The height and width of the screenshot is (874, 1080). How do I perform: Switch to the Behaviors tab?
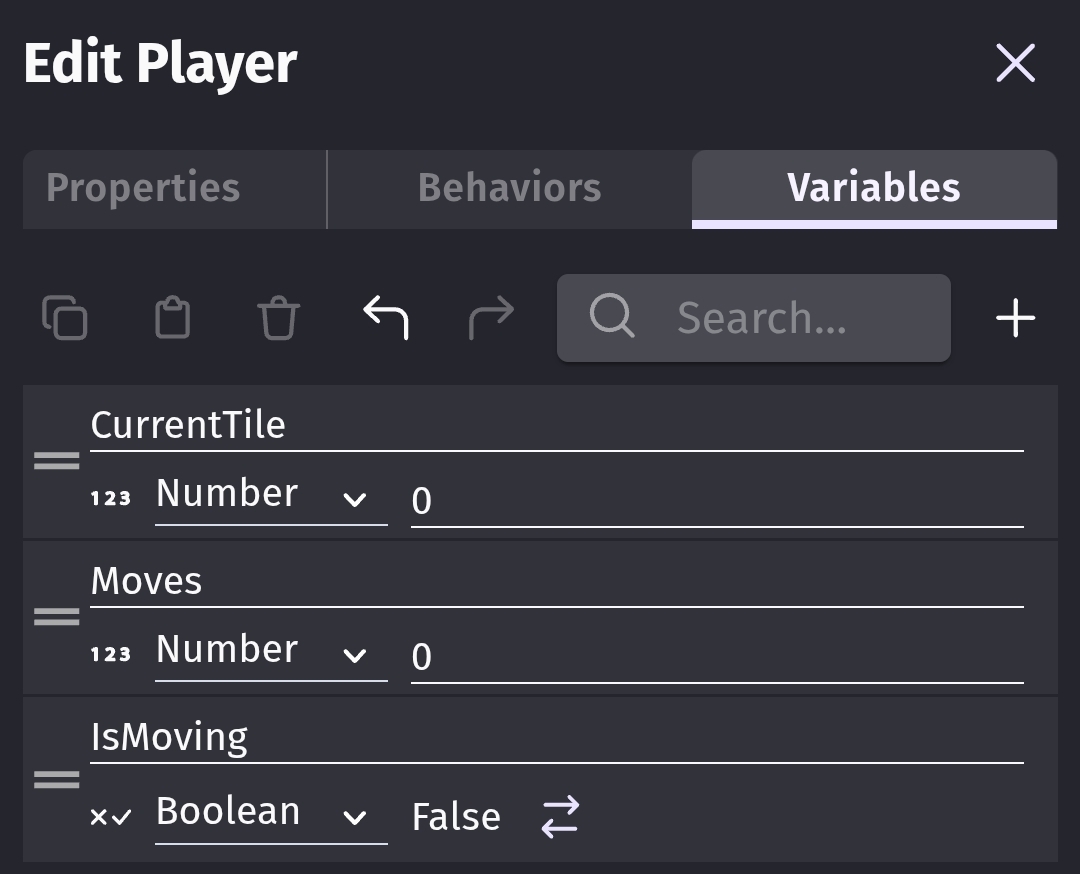tap(509, 188)
